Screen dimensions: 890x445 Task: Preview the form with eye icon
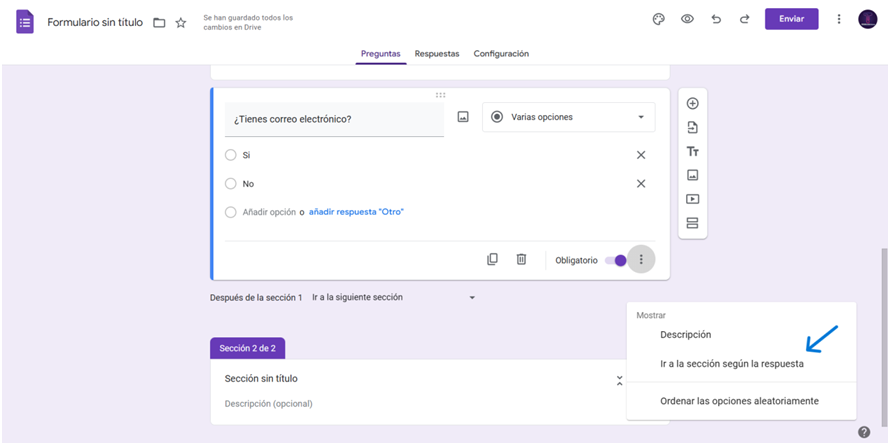click(687, 19)
